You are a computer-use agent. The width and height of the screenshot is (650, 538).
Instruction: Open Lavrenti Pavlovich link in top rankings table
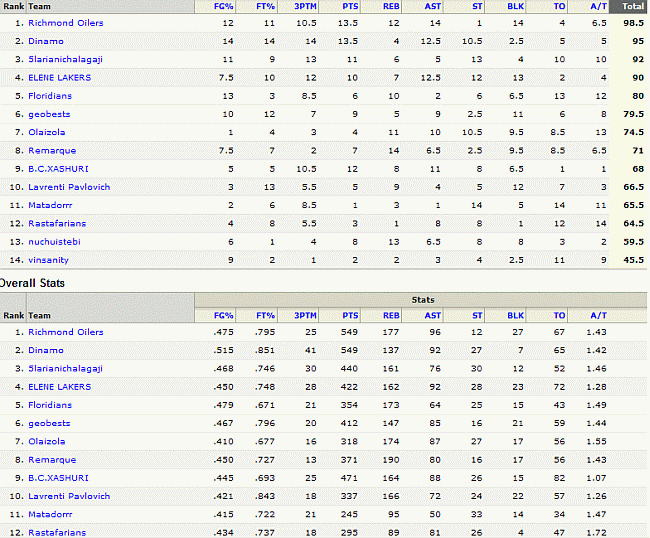pos(69,187)
